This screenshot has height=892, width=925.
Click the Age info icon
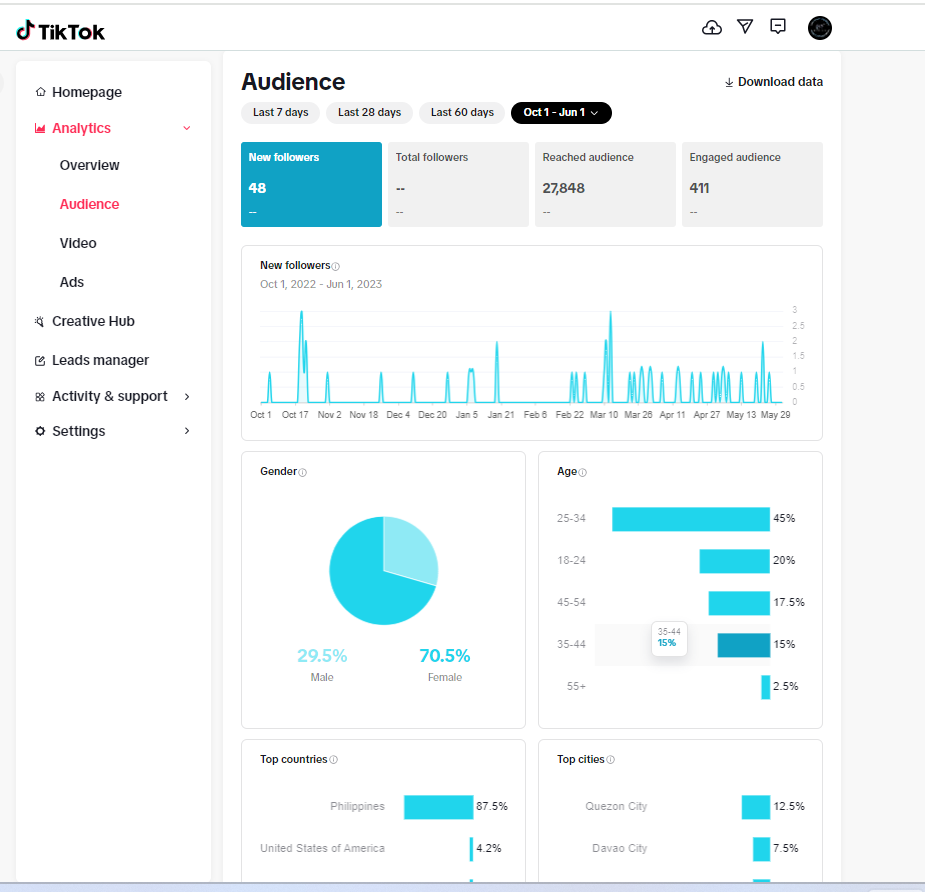(583, 473)
